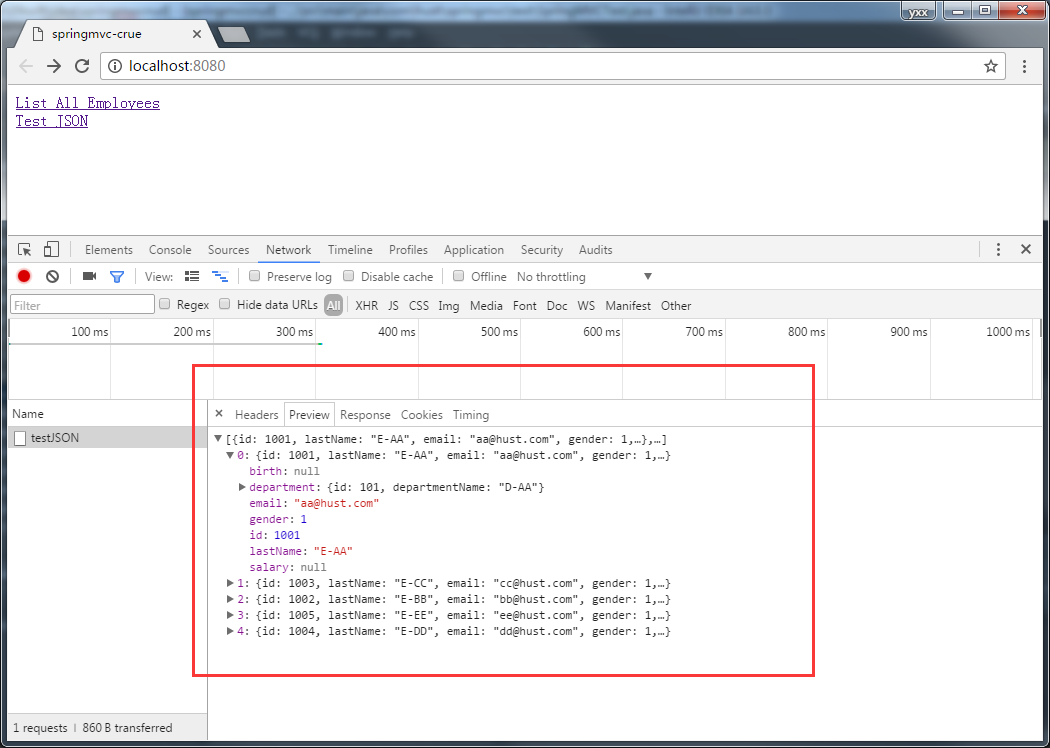Open the Elements panel tab

point(108,250)
